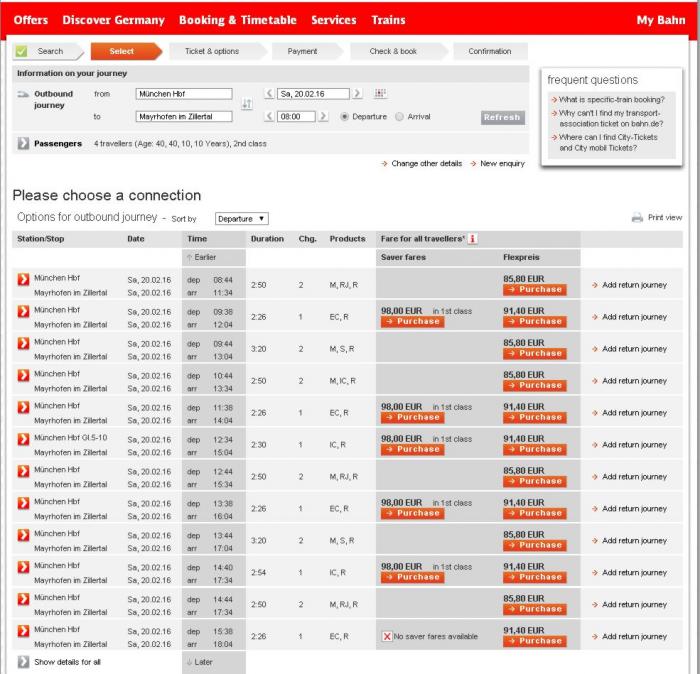Screen dimensions: 700x674
Task: Click the green checkmark Search step icon
Action: pyautogui.click(x=21, y=51)
